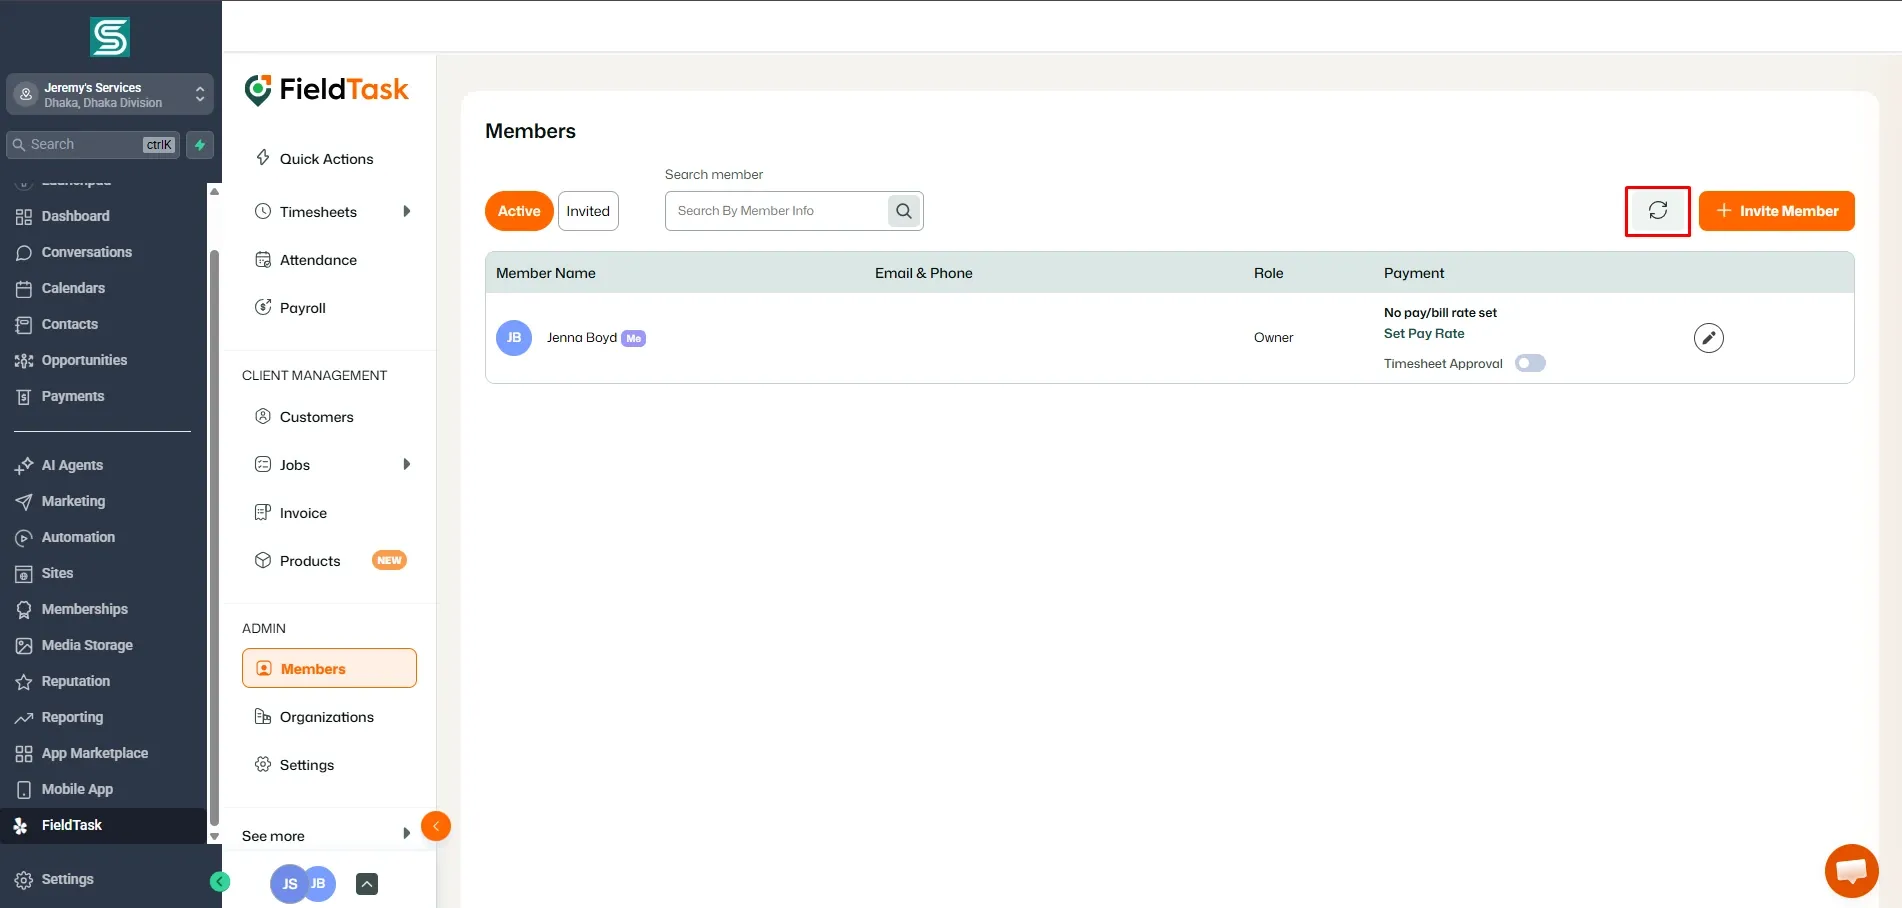
Task: Click the JB avatar of Jenna Boyd
Action: (x=514, y=338)
